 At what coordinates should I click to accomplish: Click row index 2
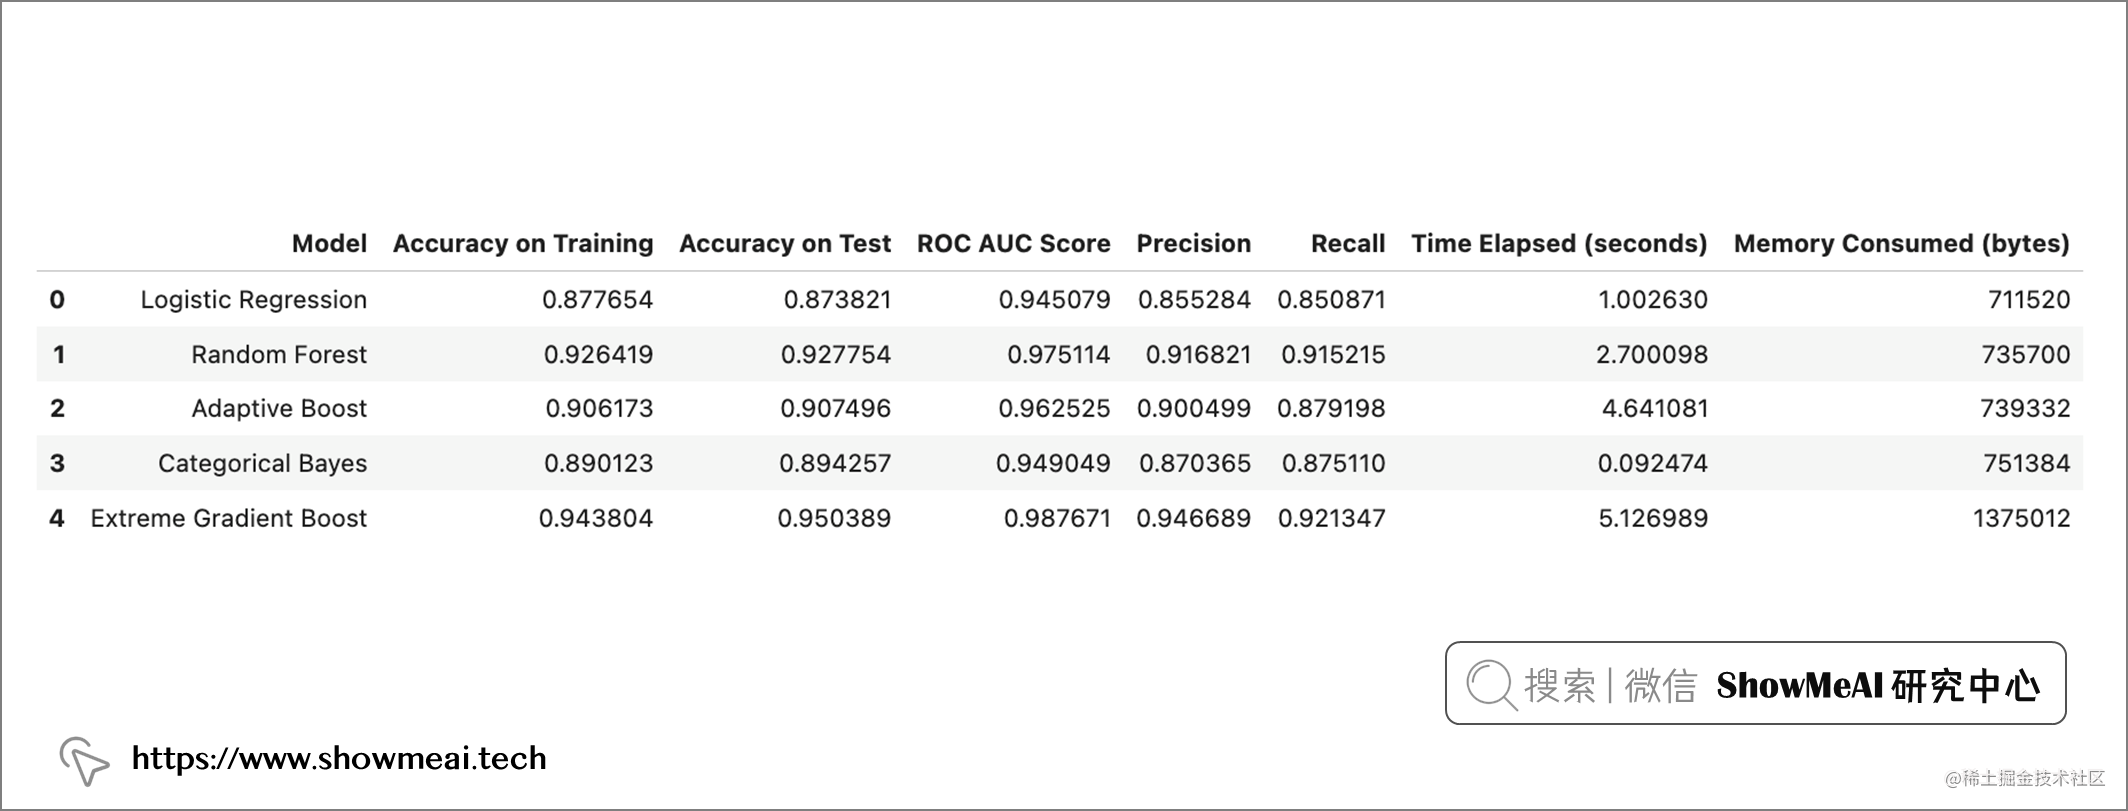click(57, 408)
